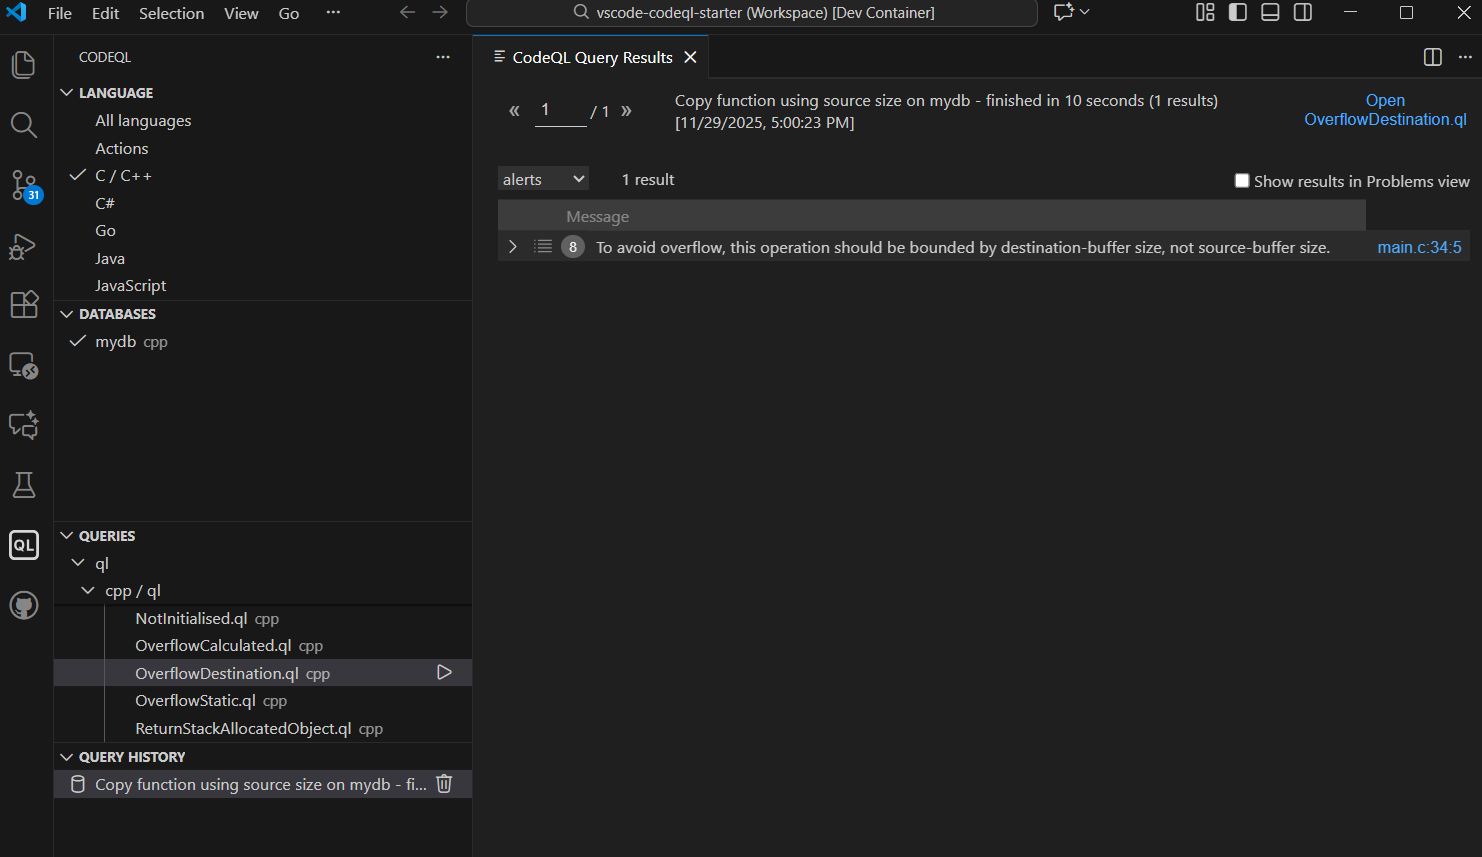The image size is (1482, 857).
Task: Select the Run and Debug icon
Action: (23, 247)
